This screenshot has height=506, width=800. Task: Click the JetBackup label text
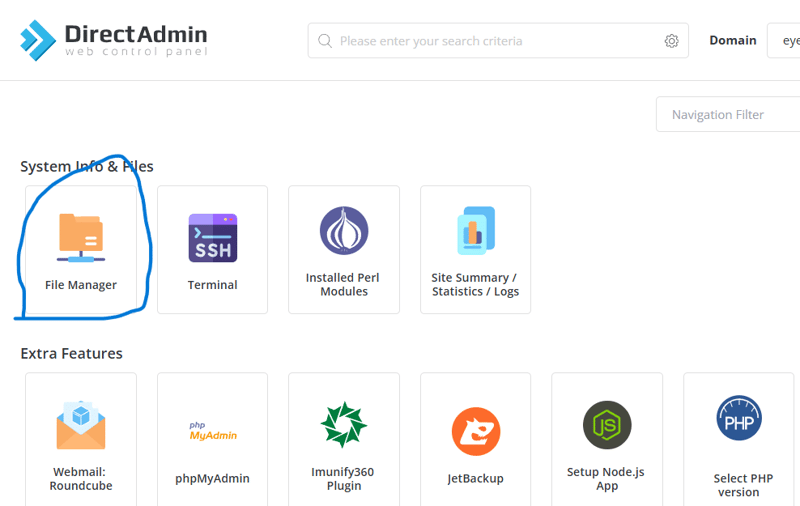pyautogui.click(x=476, y=478)
